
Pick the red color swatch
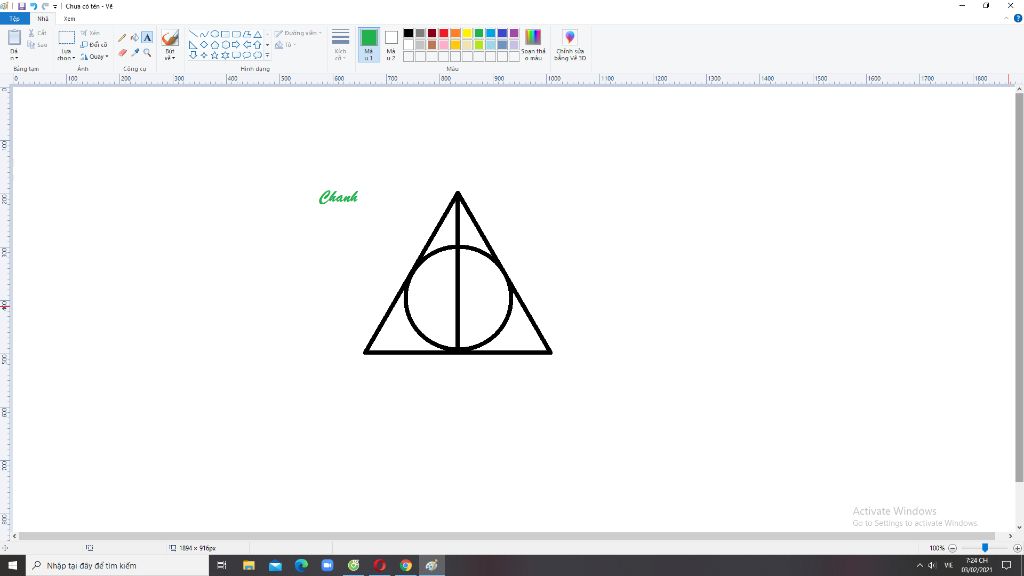(x=443, y=33)
